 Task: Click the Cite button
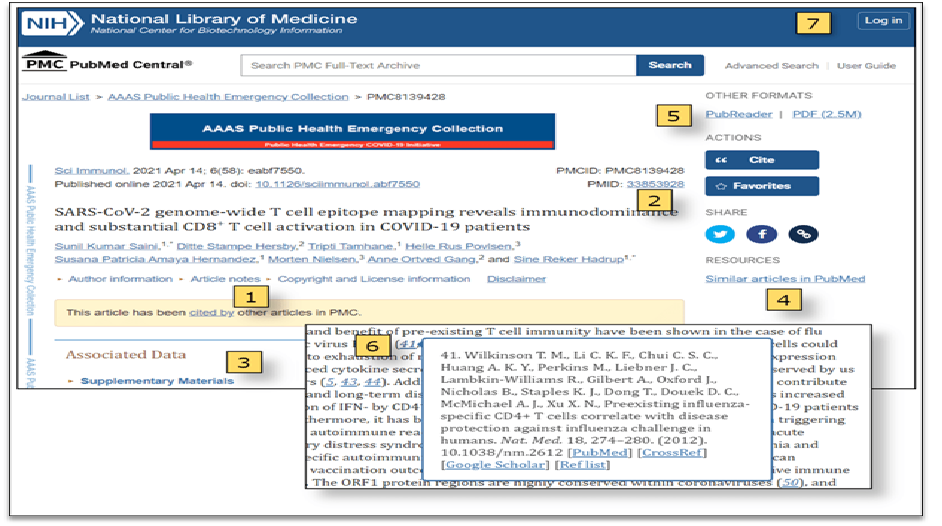point(762,160)
